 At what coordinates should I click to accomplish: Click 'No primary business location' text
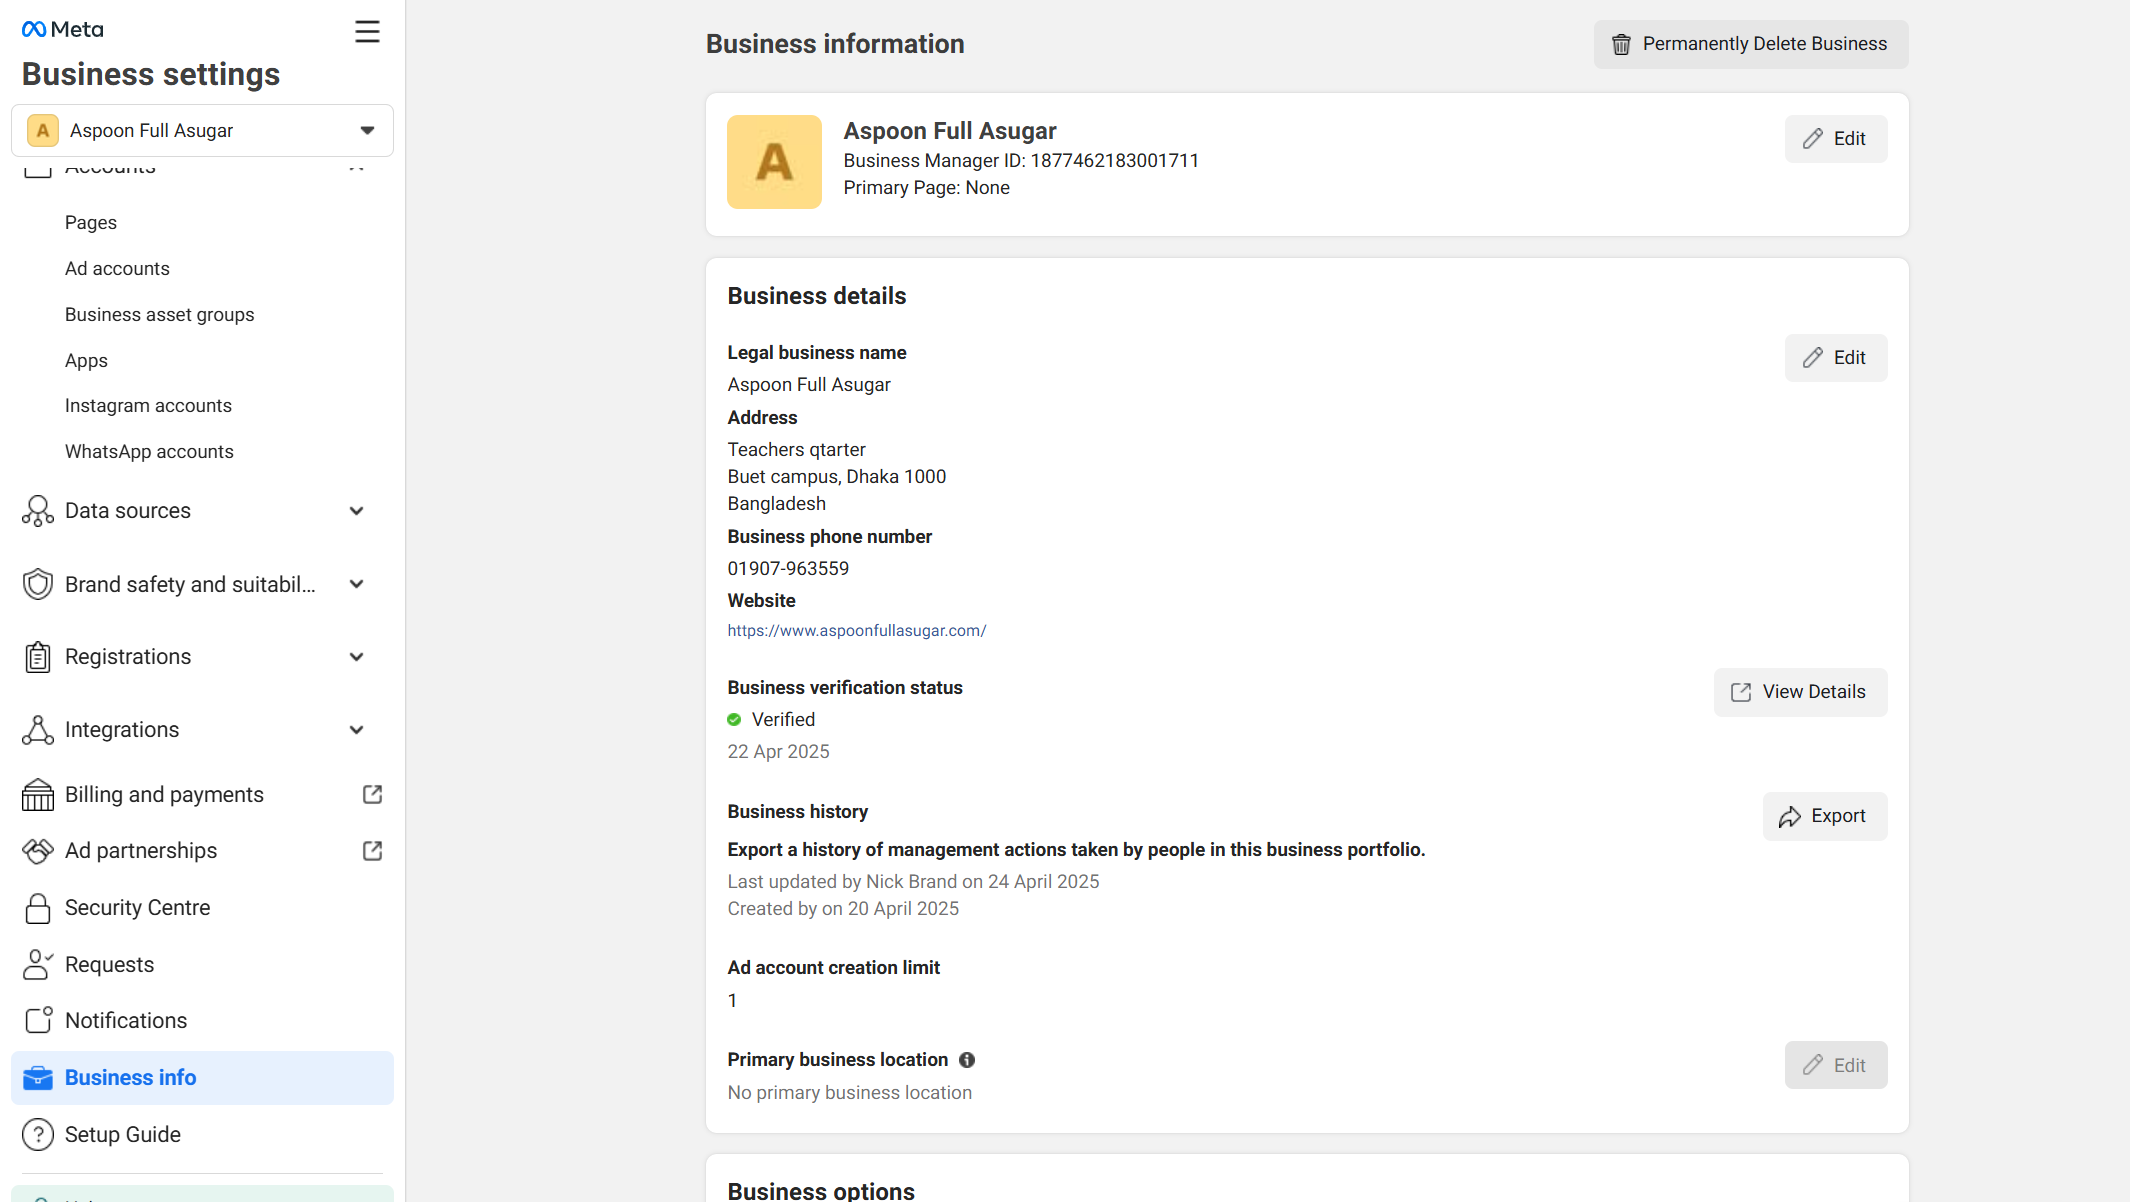[849, 1093]
